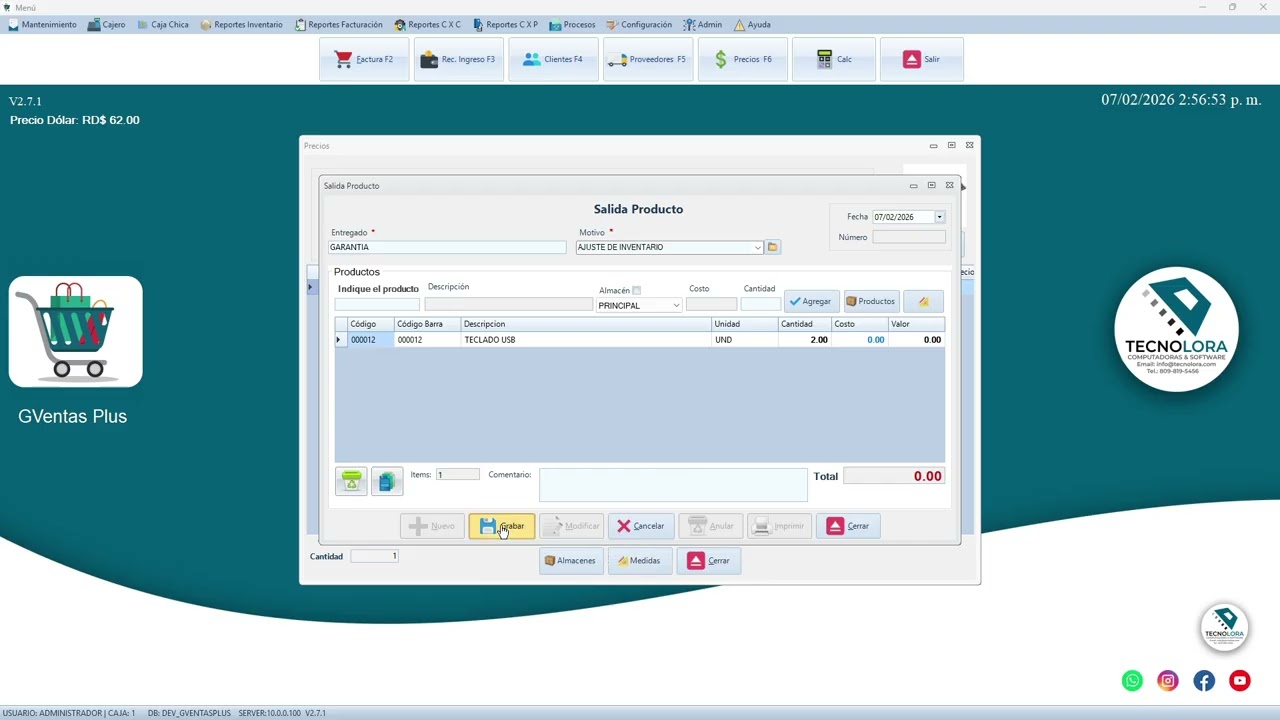1280x720 pixels.
Task: Click the Indique el producto input field
Action: point(377,305)
